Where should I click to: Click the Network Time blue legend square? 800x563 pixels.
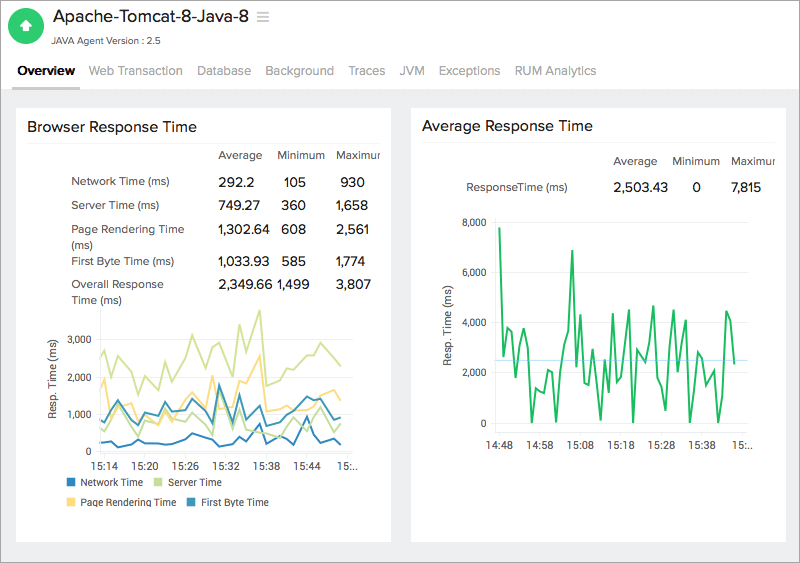(72, 482)
